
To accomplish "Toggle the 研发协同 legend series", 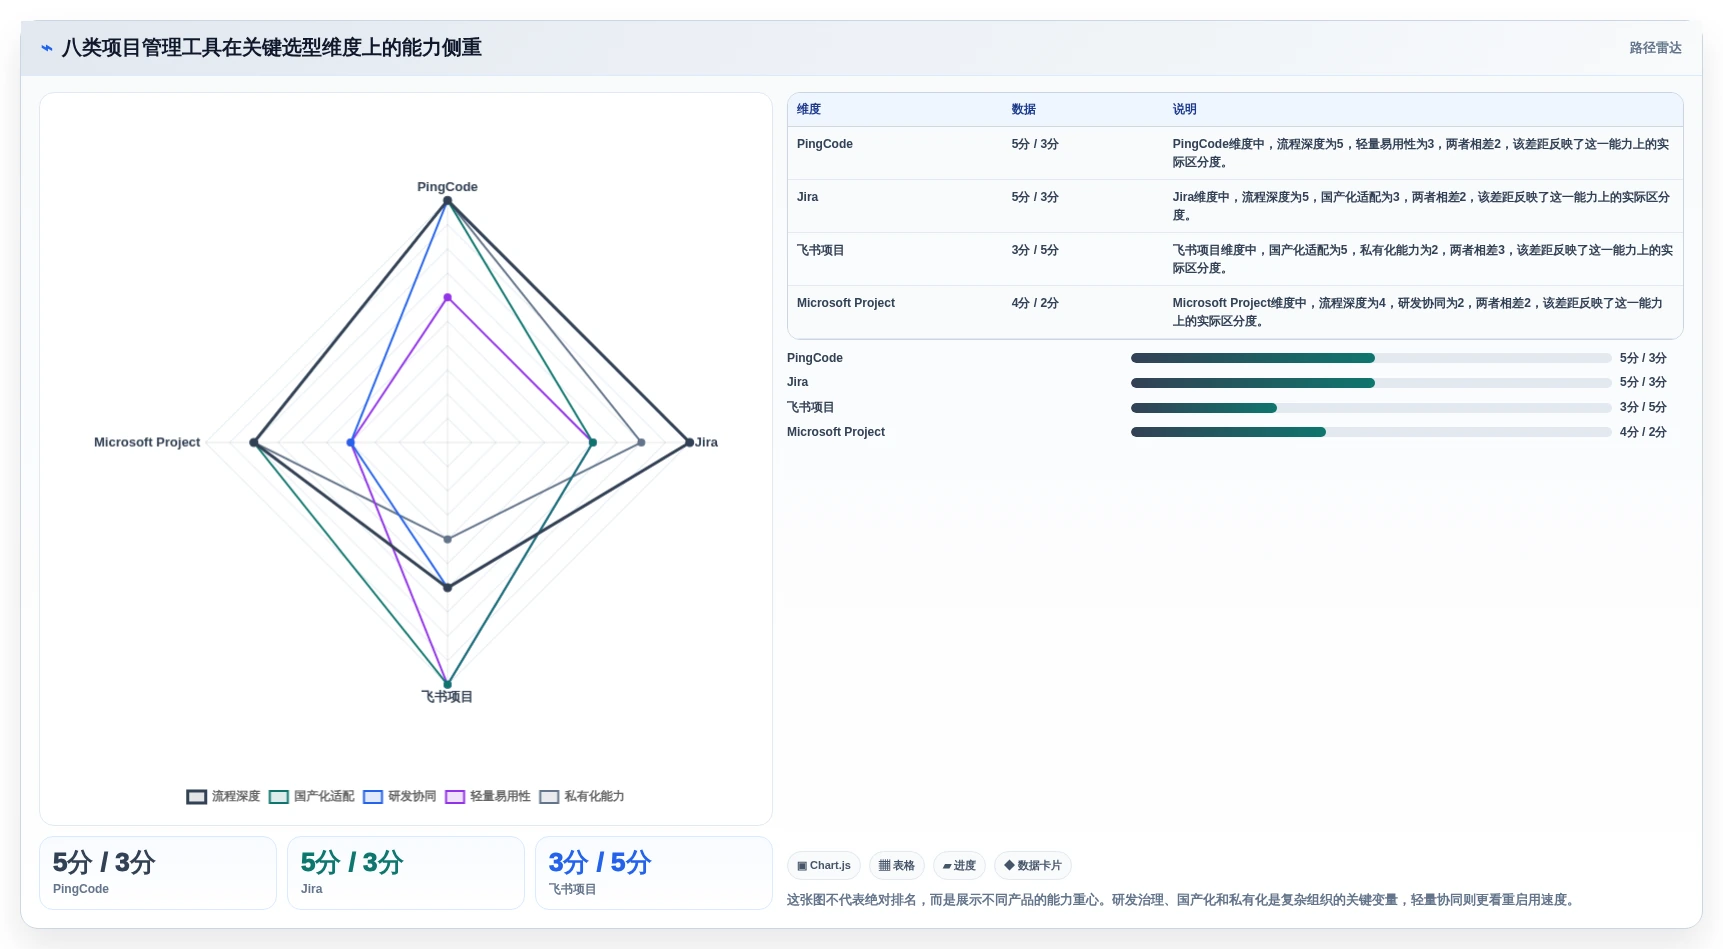I will [399, 797].
